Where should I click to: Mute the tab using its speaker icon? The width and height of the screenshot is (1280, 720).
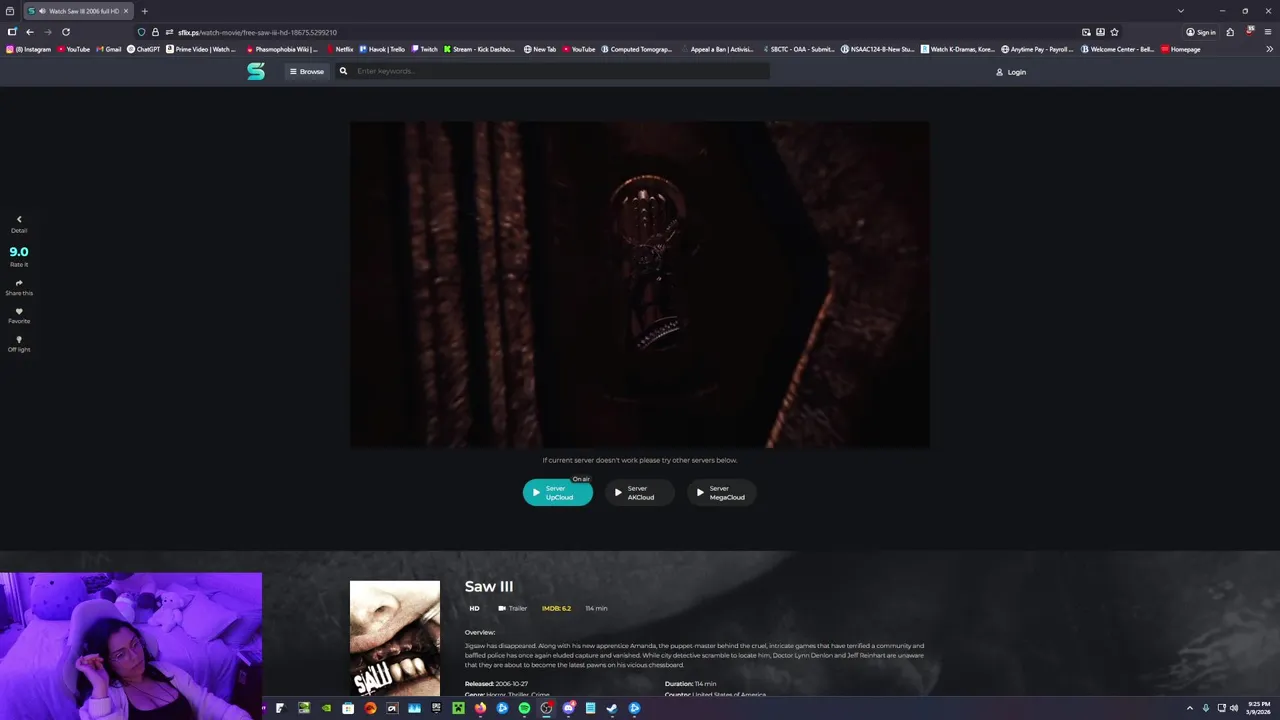click(x=41, y=11)
